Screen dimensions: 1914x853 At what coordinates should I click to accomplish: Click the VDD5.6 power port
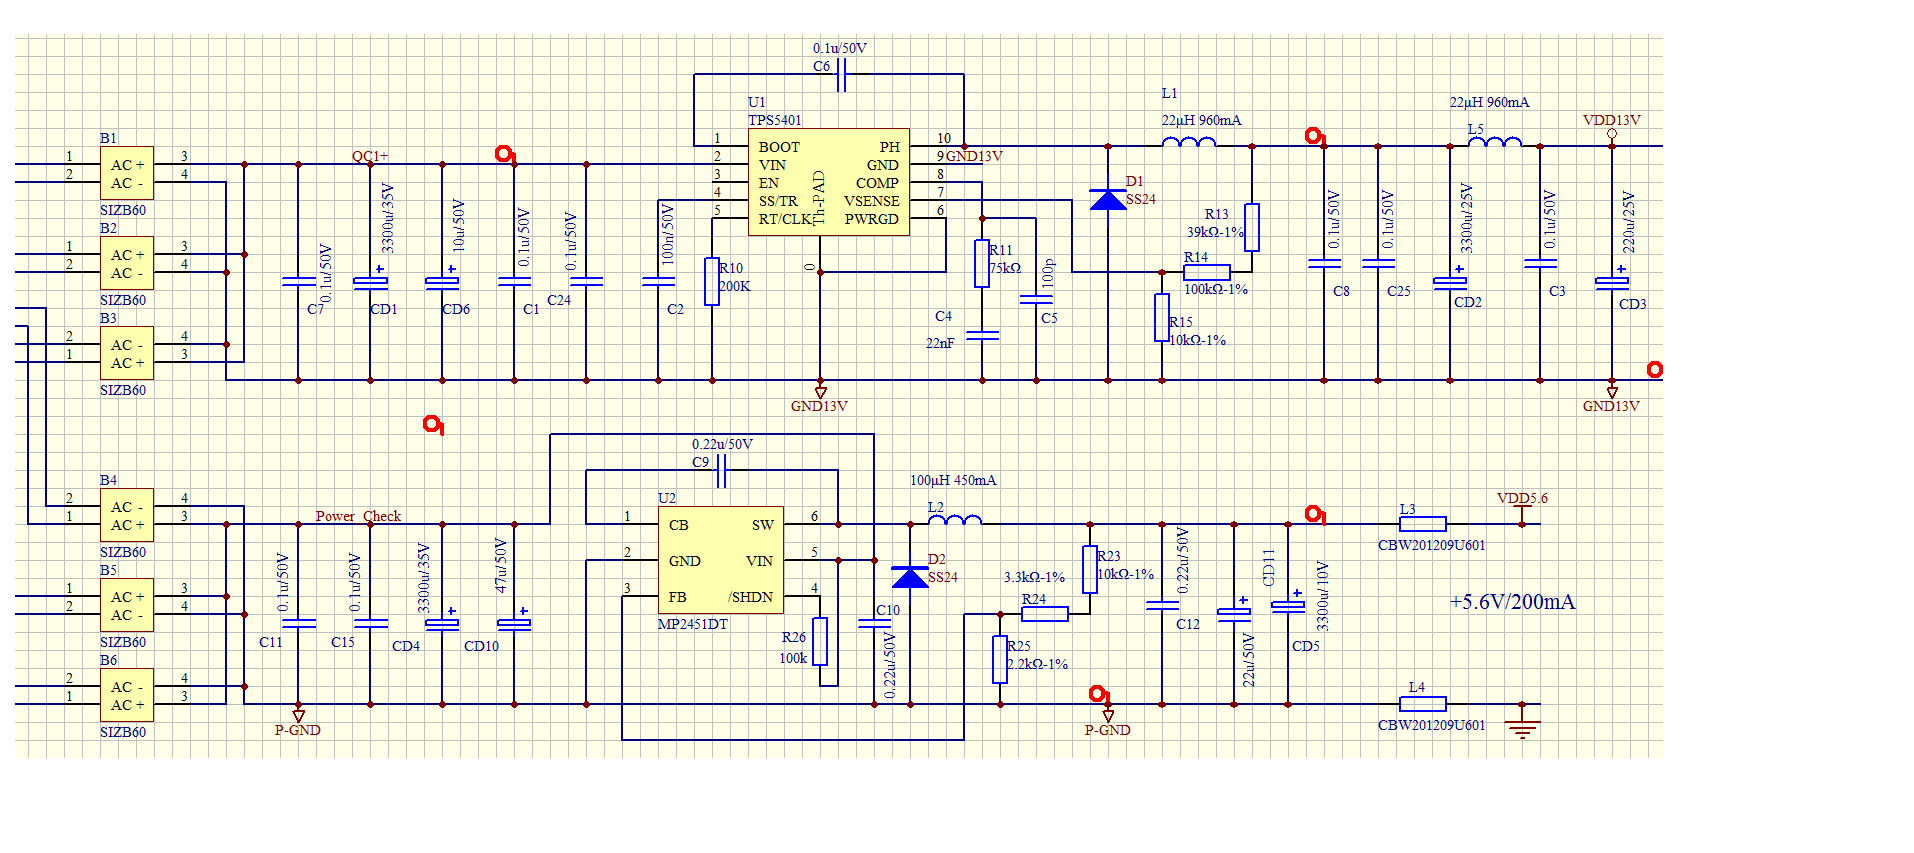coord(1522,510)
